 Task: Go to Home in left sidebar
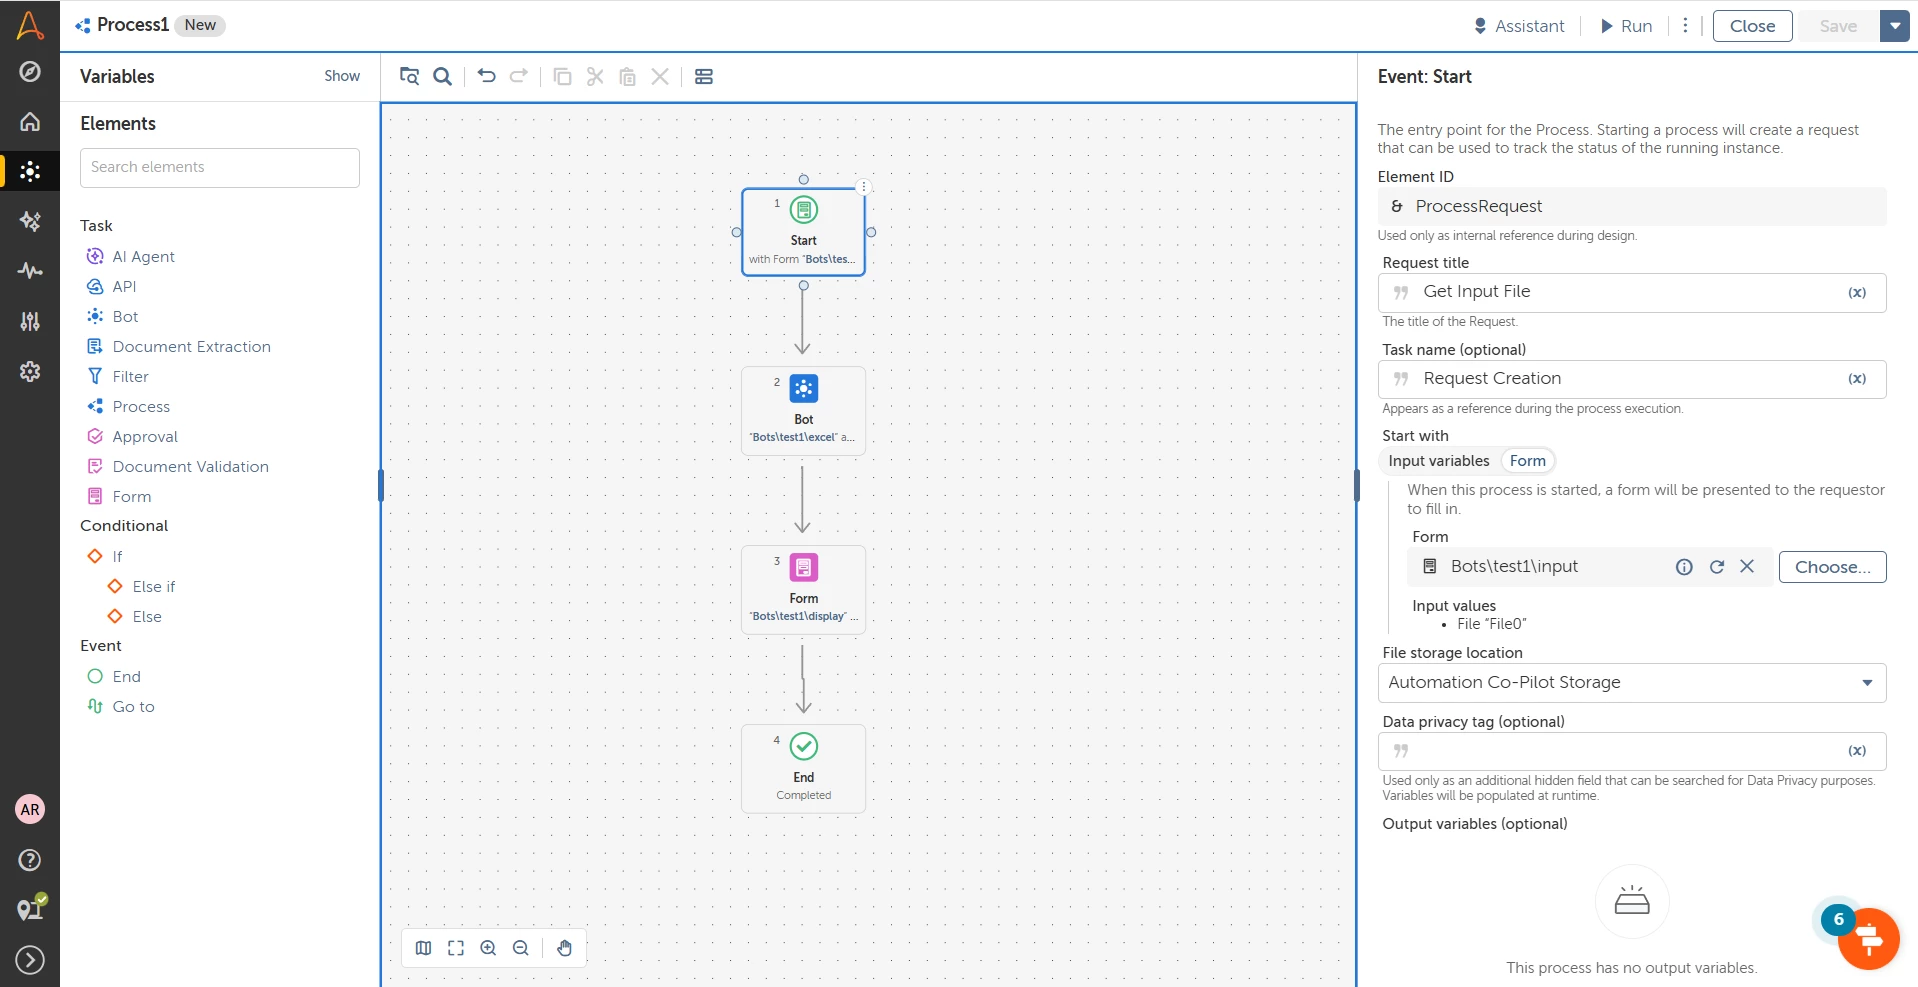coord(30,122)
